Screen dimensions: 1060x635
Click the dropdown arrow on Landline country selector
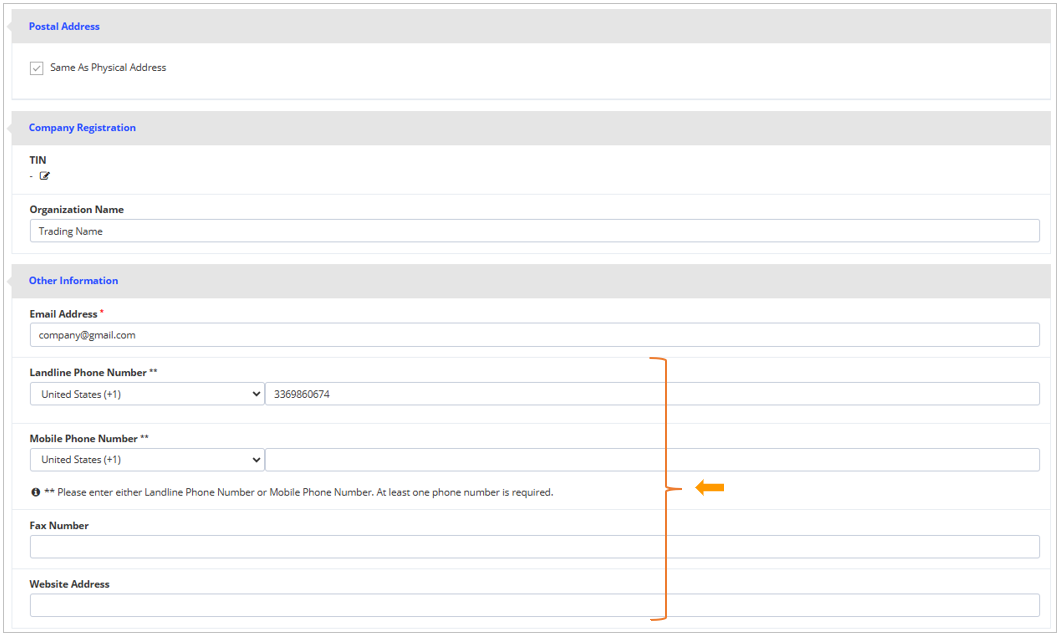[255, 393]
